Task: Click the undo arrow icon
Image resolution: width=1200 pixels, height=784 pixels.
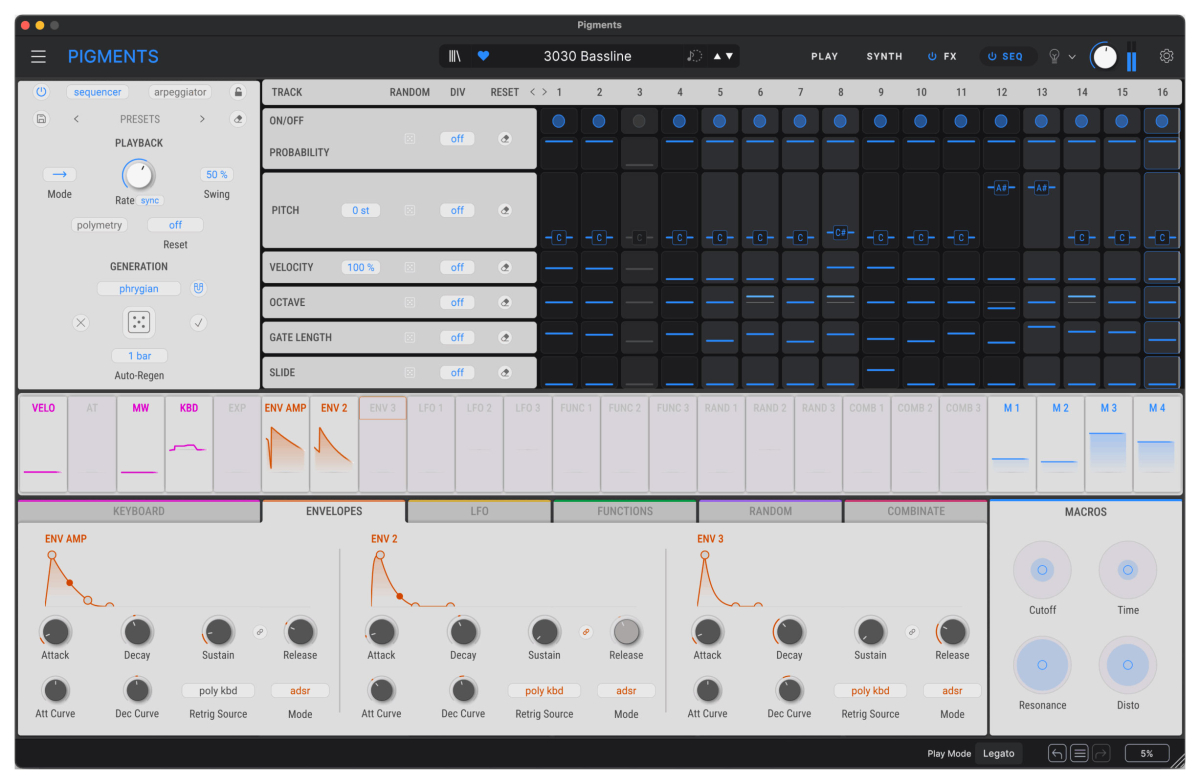Action: pyautogui.click(x=1057, y=753)
